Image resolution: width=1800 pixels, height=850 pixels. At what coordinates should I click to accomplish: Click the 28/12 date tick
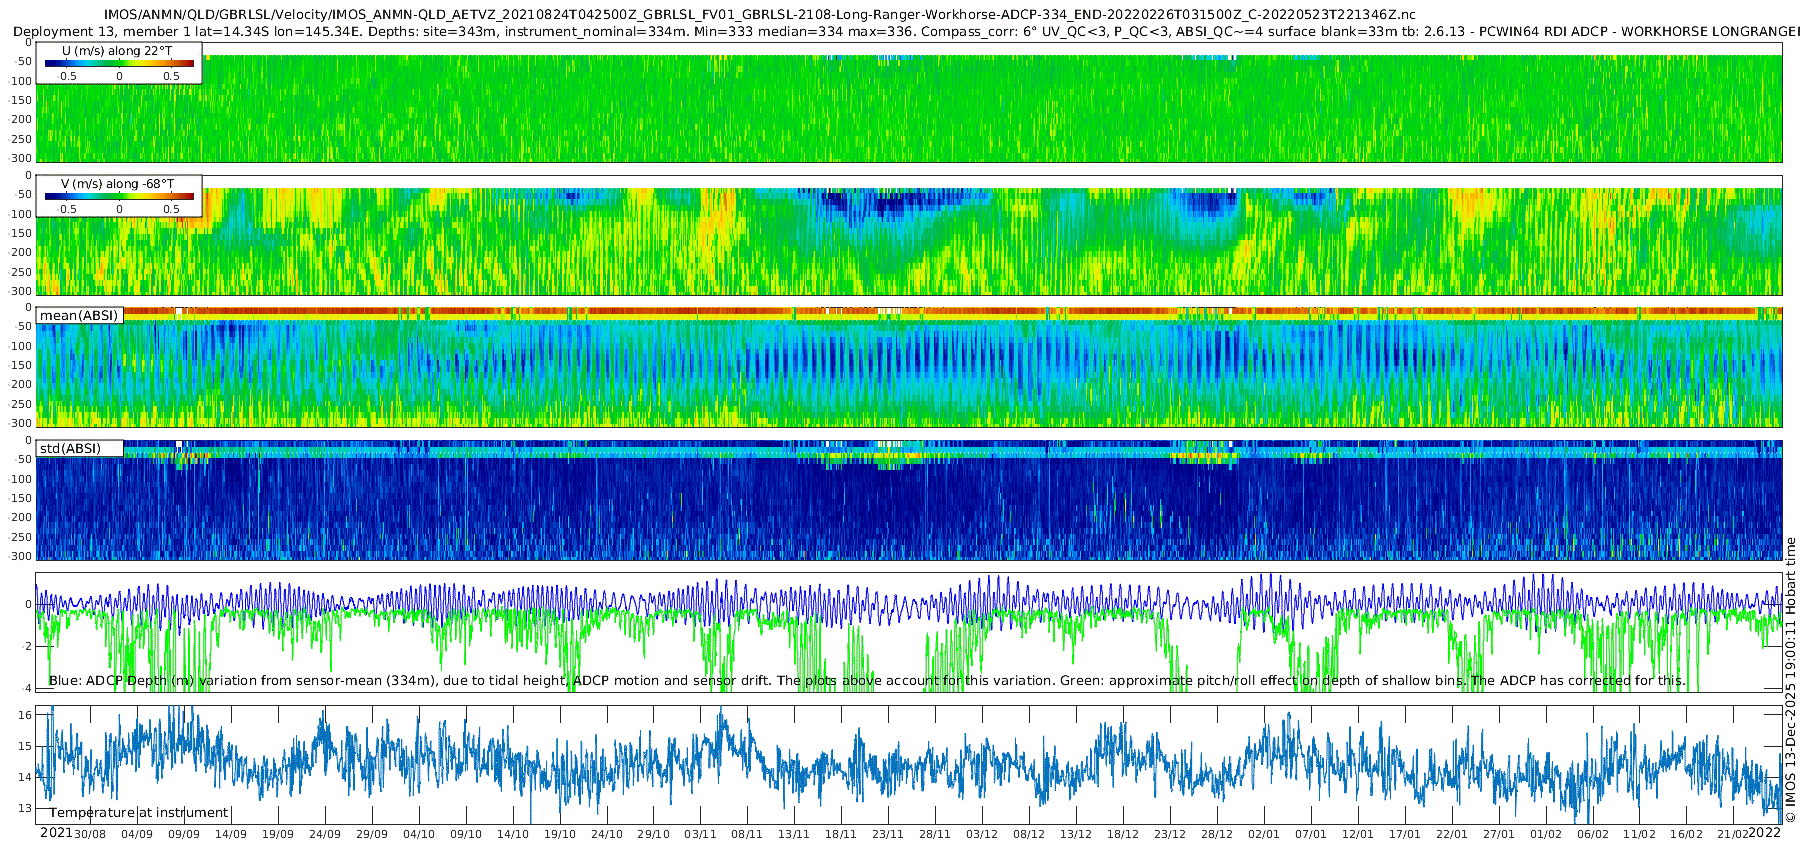pyautogui.click(x=1217, y=834)
